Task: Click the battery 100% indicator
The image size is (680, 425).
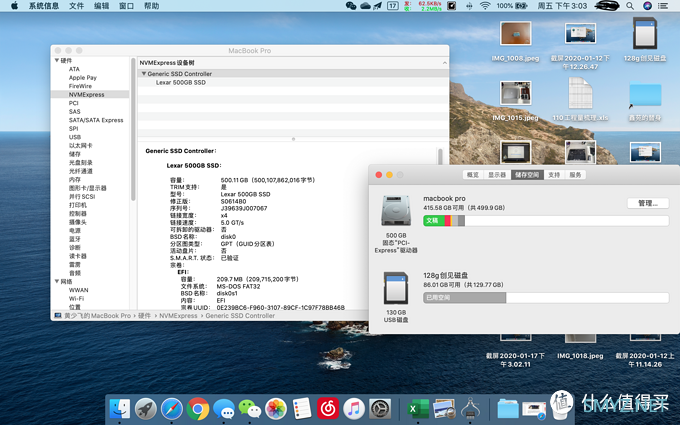Action: pyautogui.click(x=512, y=6)
